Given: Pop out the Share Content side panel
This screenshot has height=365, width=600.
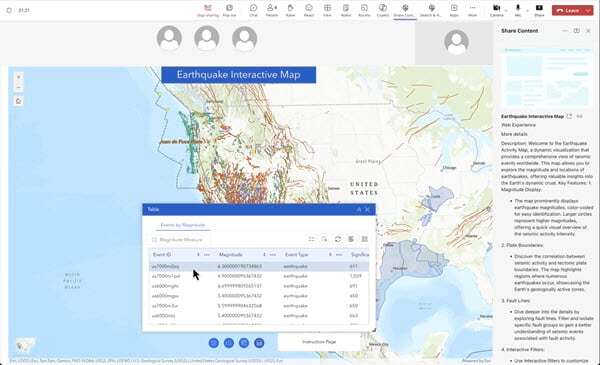Looking at the screenshot, I should pos(577,31).
